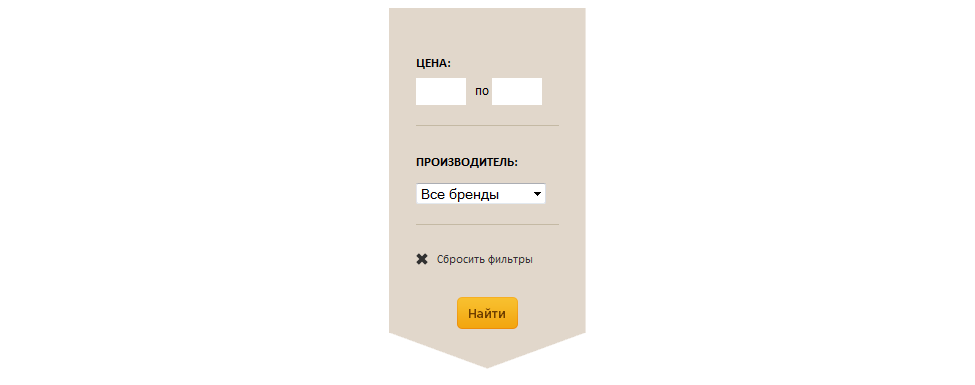Image resolution: width=975 pixels, height=385 pixels.
Task: Focus the maximum price field after по
Action: [517, 91]
